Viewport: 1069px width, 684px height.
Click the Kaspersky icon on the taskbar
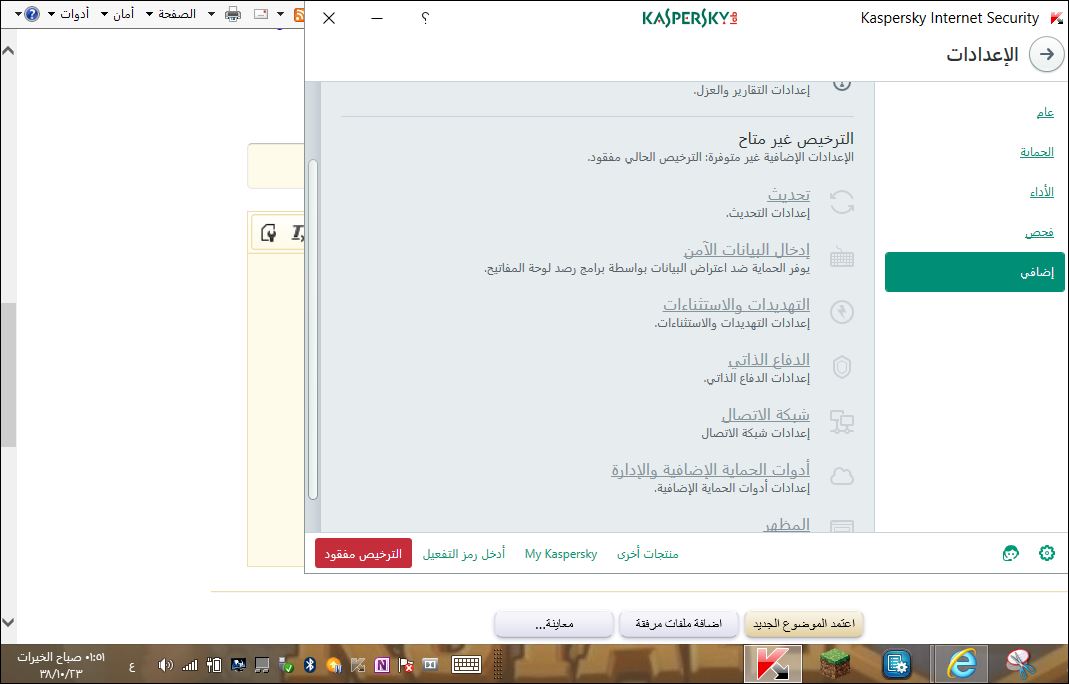(771, 664)
